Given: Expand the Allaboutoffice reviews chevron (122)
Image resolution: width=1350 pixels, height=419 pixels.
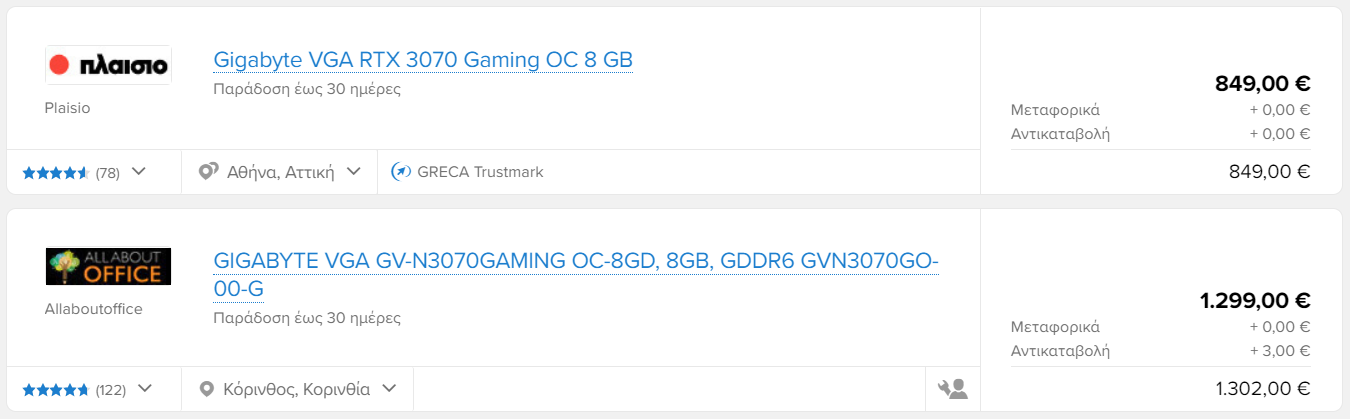Looking at the screenshot, I should coord(145,389).
